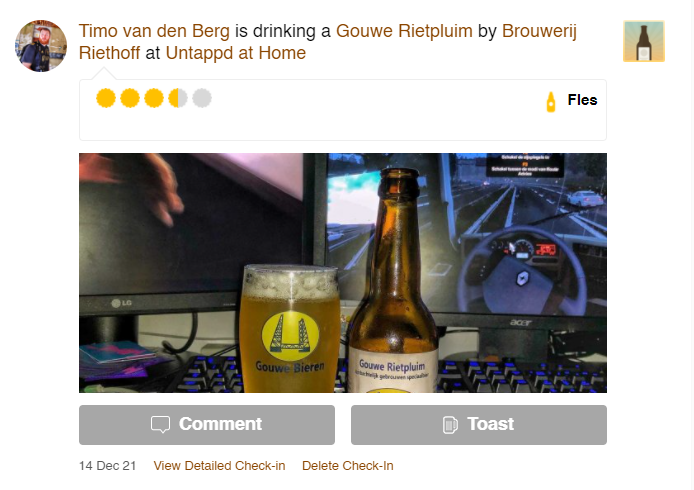Enlarge the check-in beer photo
Viewport: 694px width, 490px height.
click(343, 273)
